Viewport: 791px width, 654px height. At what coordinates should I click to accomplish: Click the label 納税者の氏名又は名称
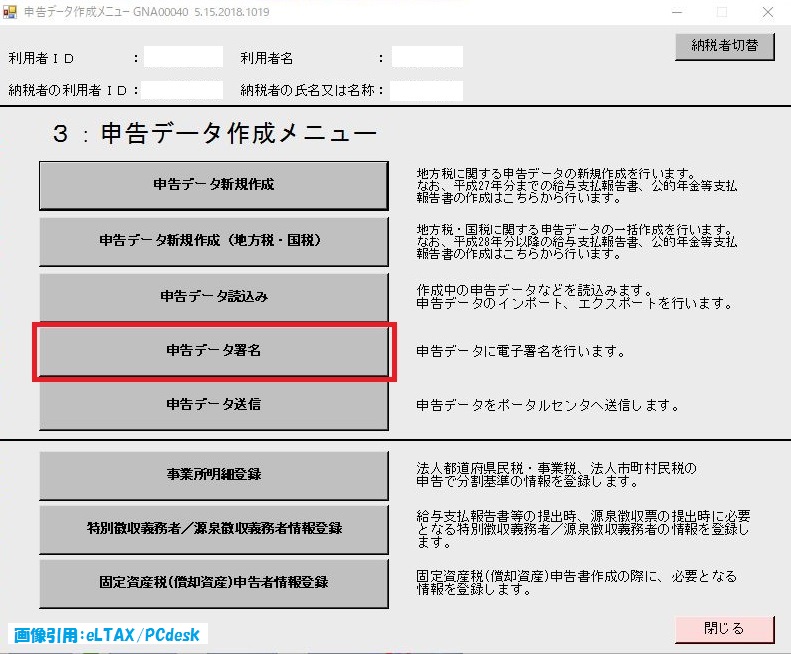coord(307,90)
